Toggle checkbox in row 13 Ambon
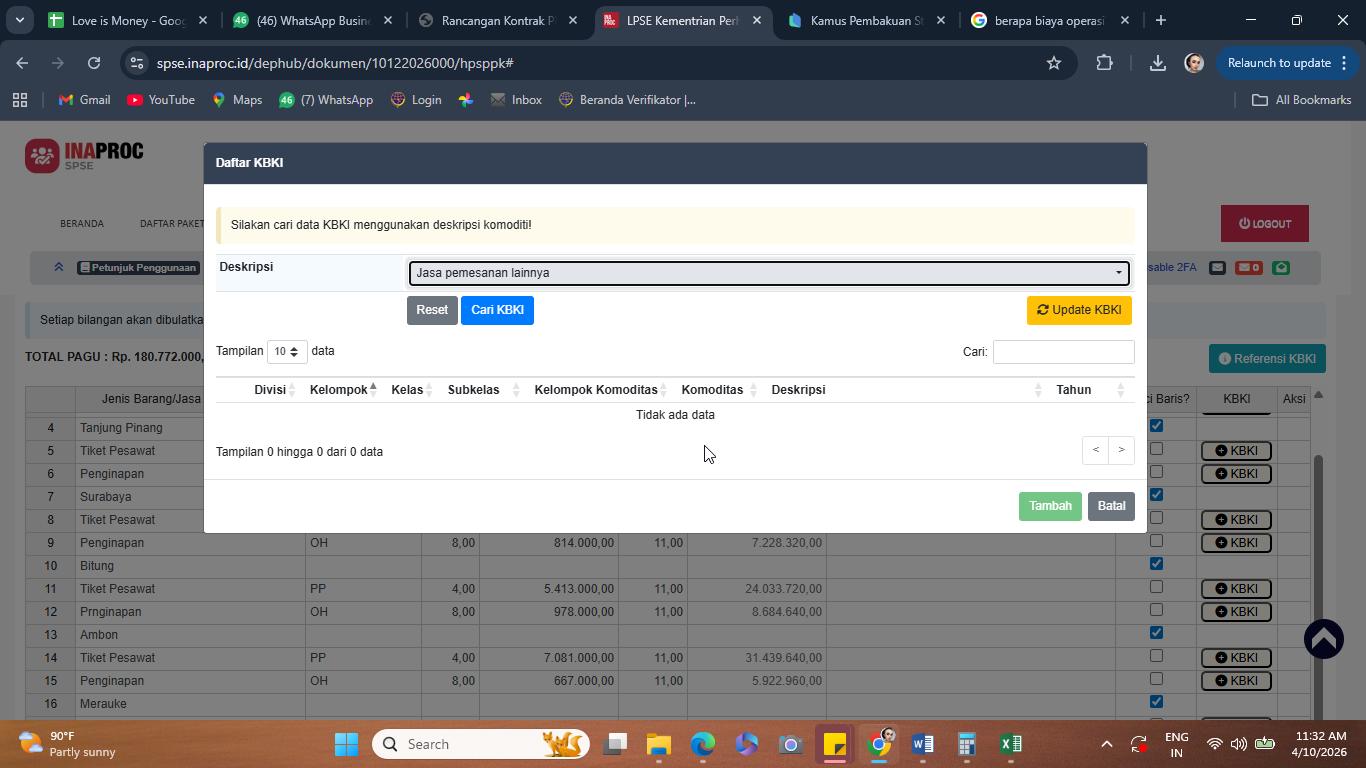This screenshot has width=1366, height=768. coord(1156,633)
